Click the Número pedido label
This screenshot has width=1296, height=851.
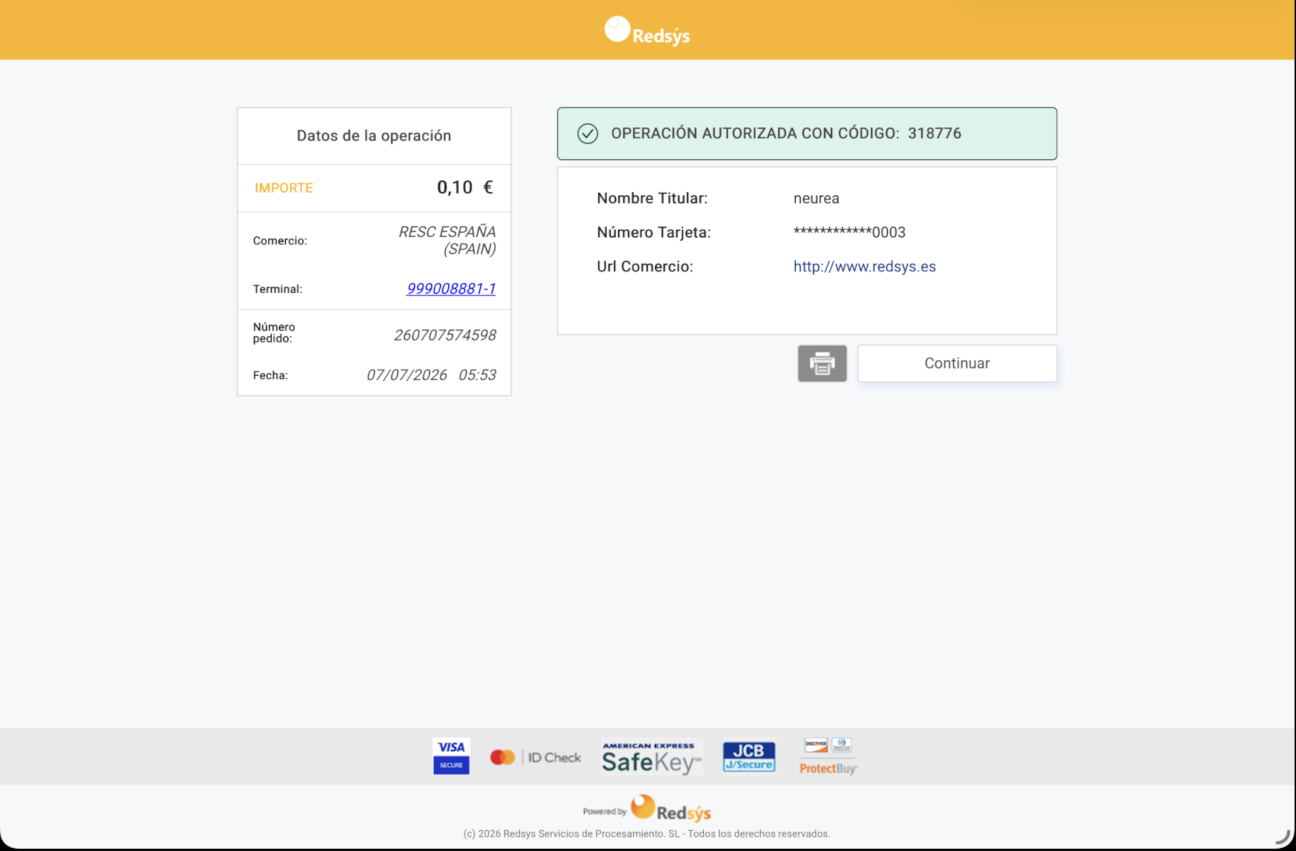(274, 333)
